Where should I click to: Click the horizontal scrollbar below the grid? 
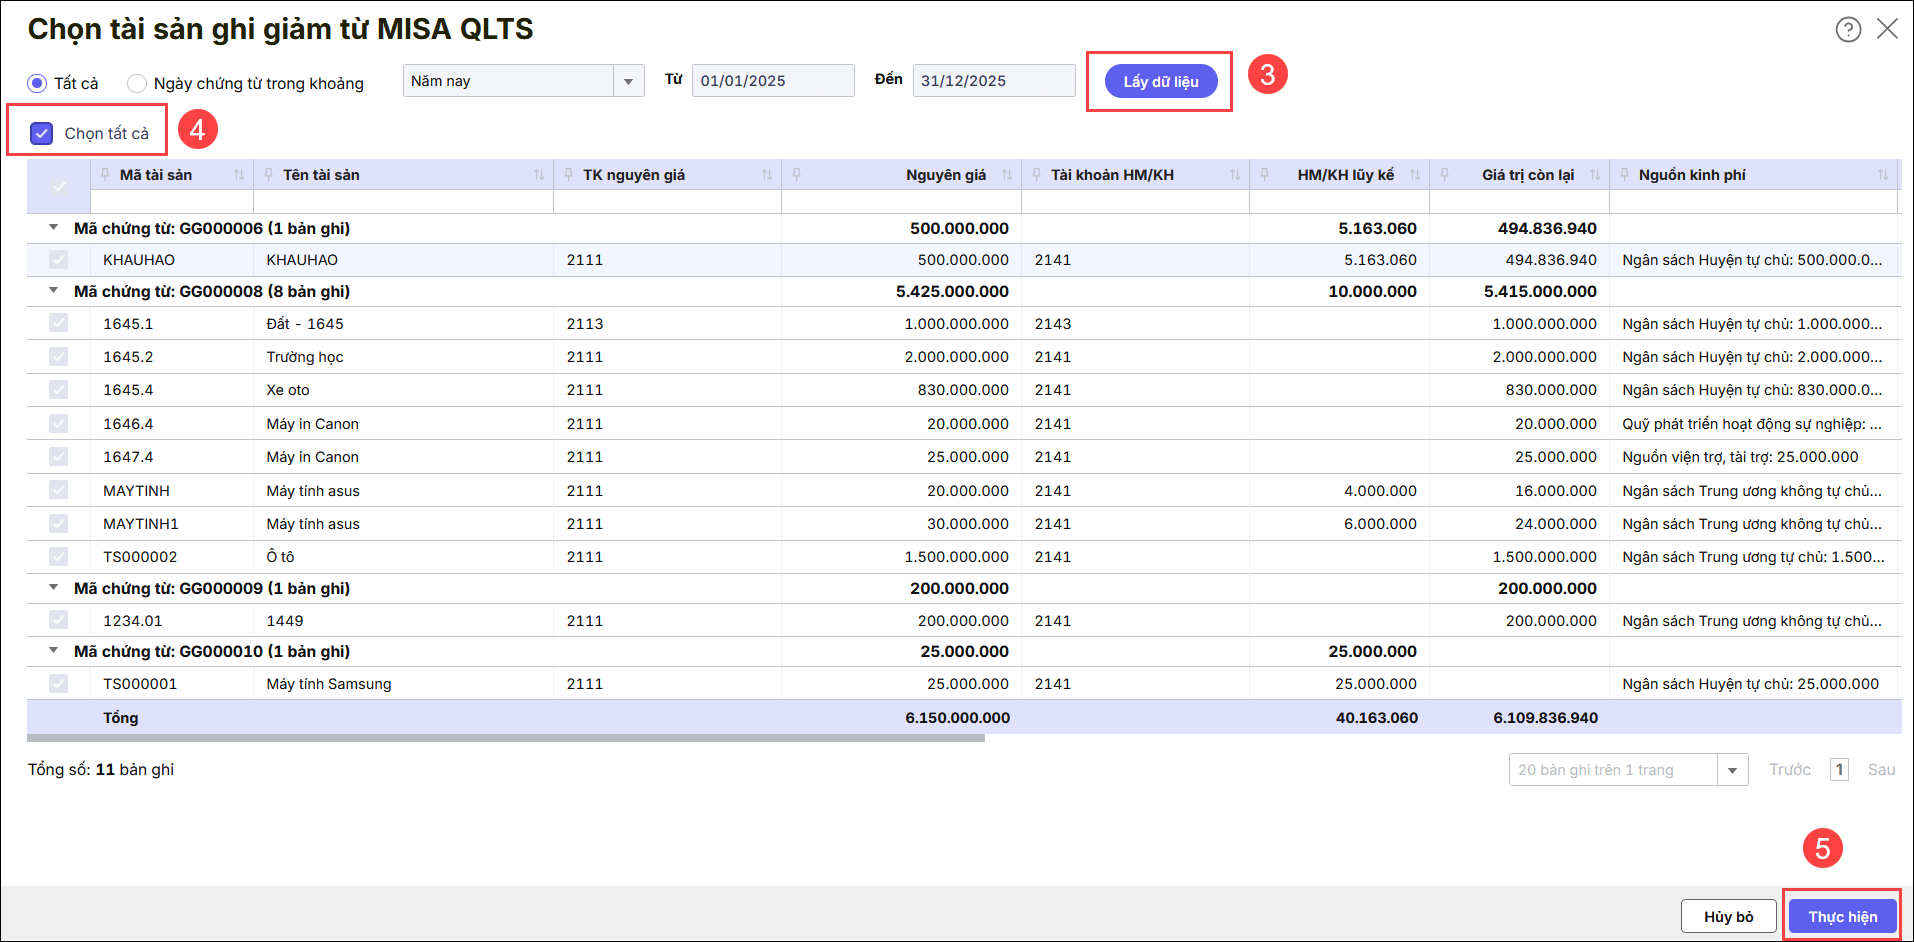click(x=506, y=738)
